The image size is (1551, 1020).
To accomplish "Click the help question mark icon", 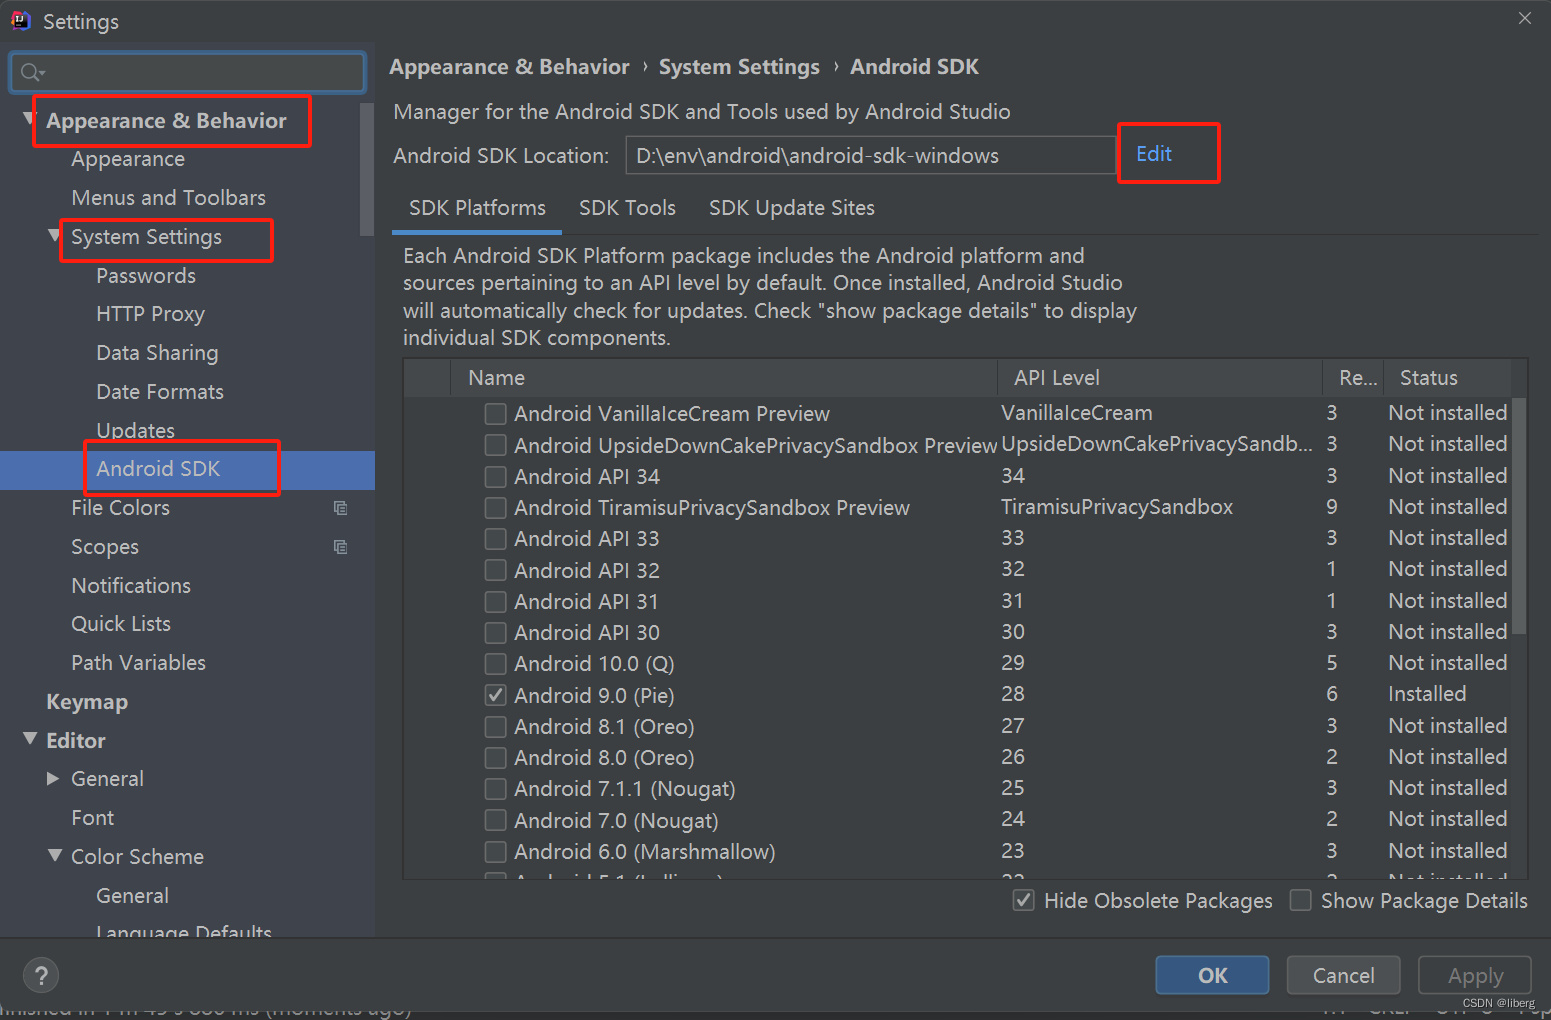I will (41, 975).
